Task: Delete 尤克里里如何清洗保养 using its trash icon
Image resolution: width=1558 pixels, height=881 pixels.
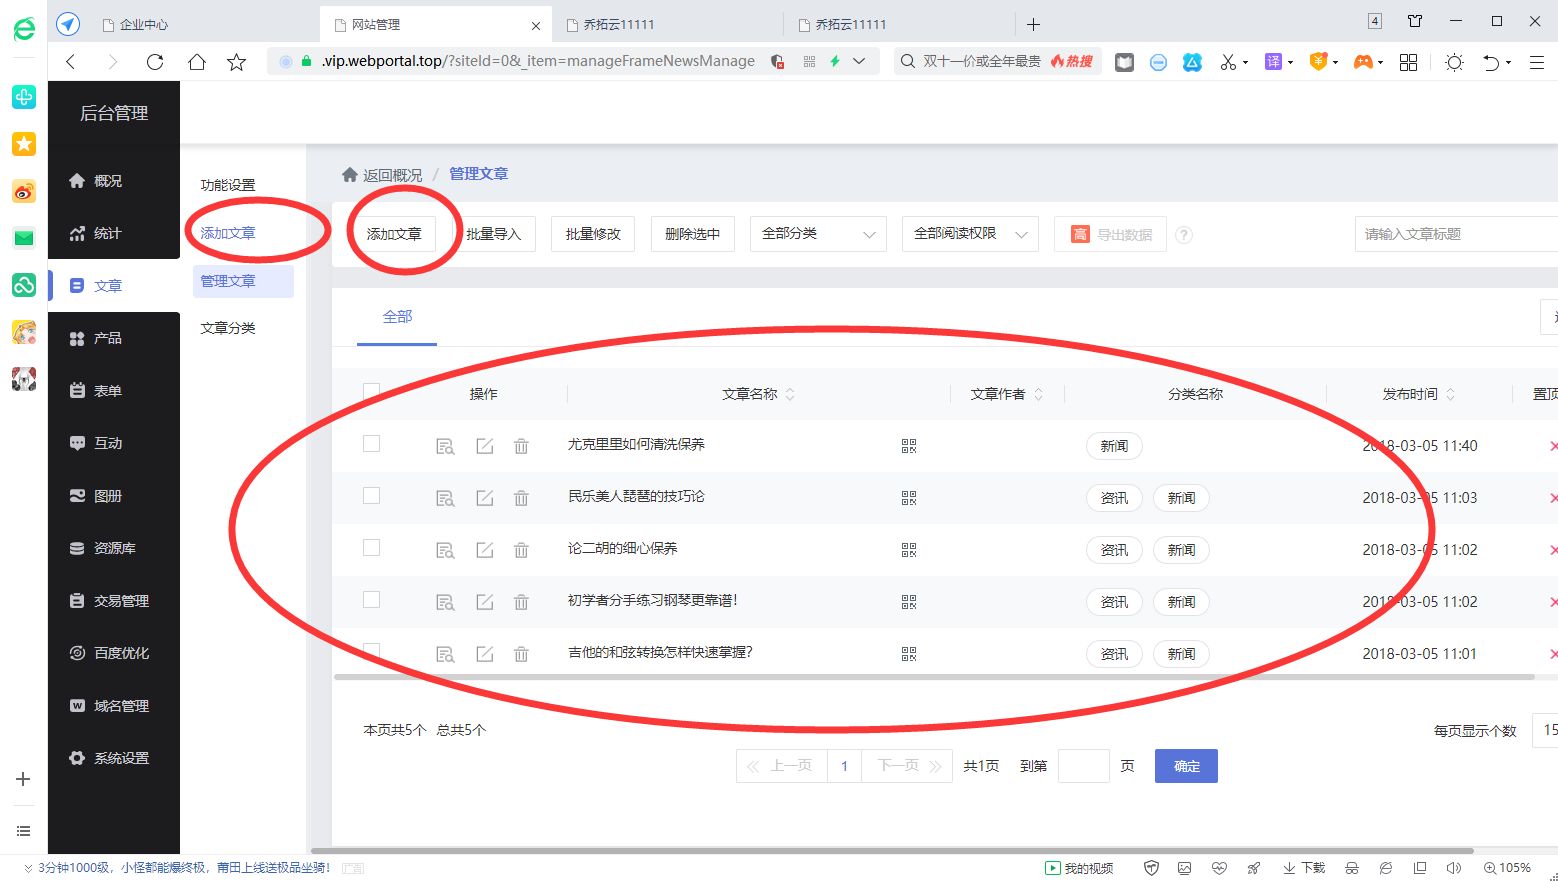Action: coord(521,446)
